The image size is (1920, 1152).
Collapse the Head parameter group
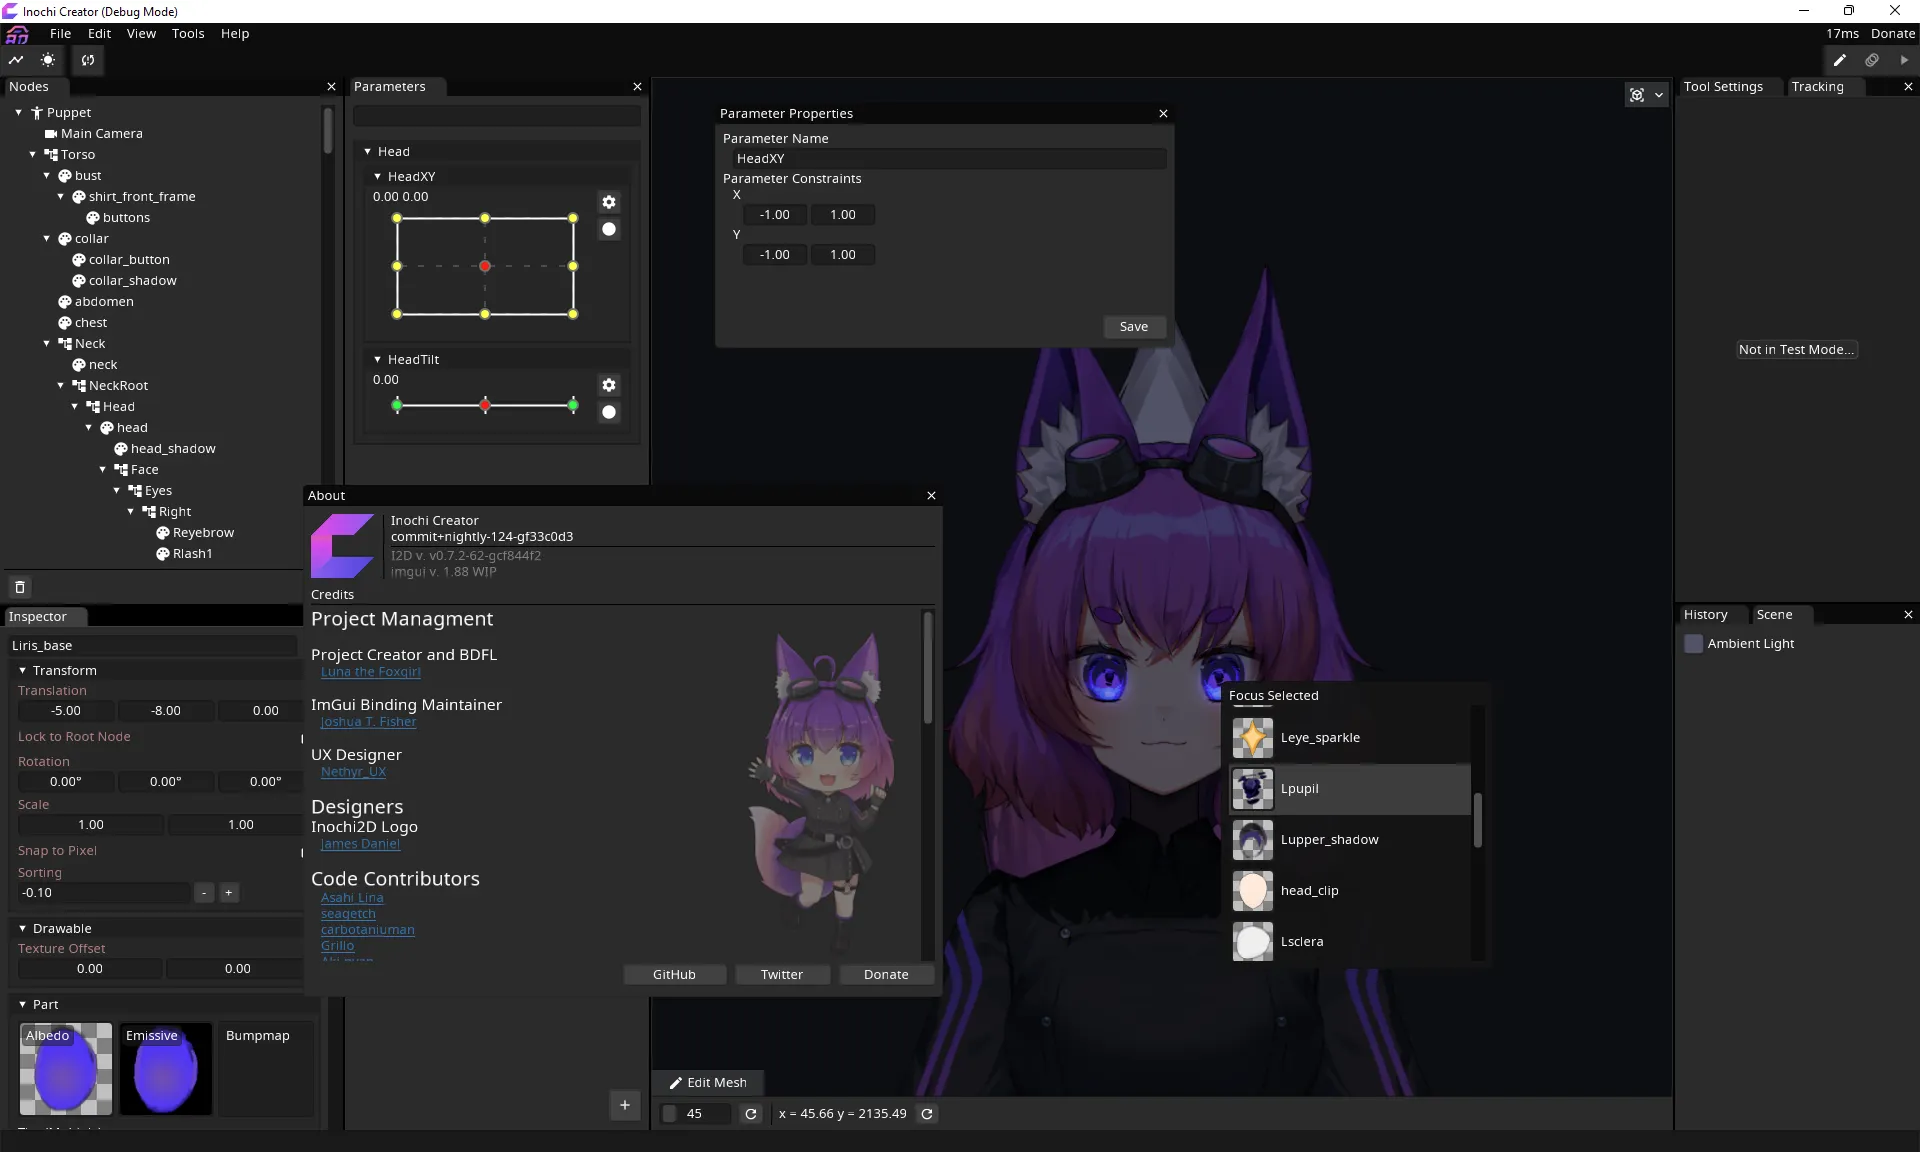(367, 152)
